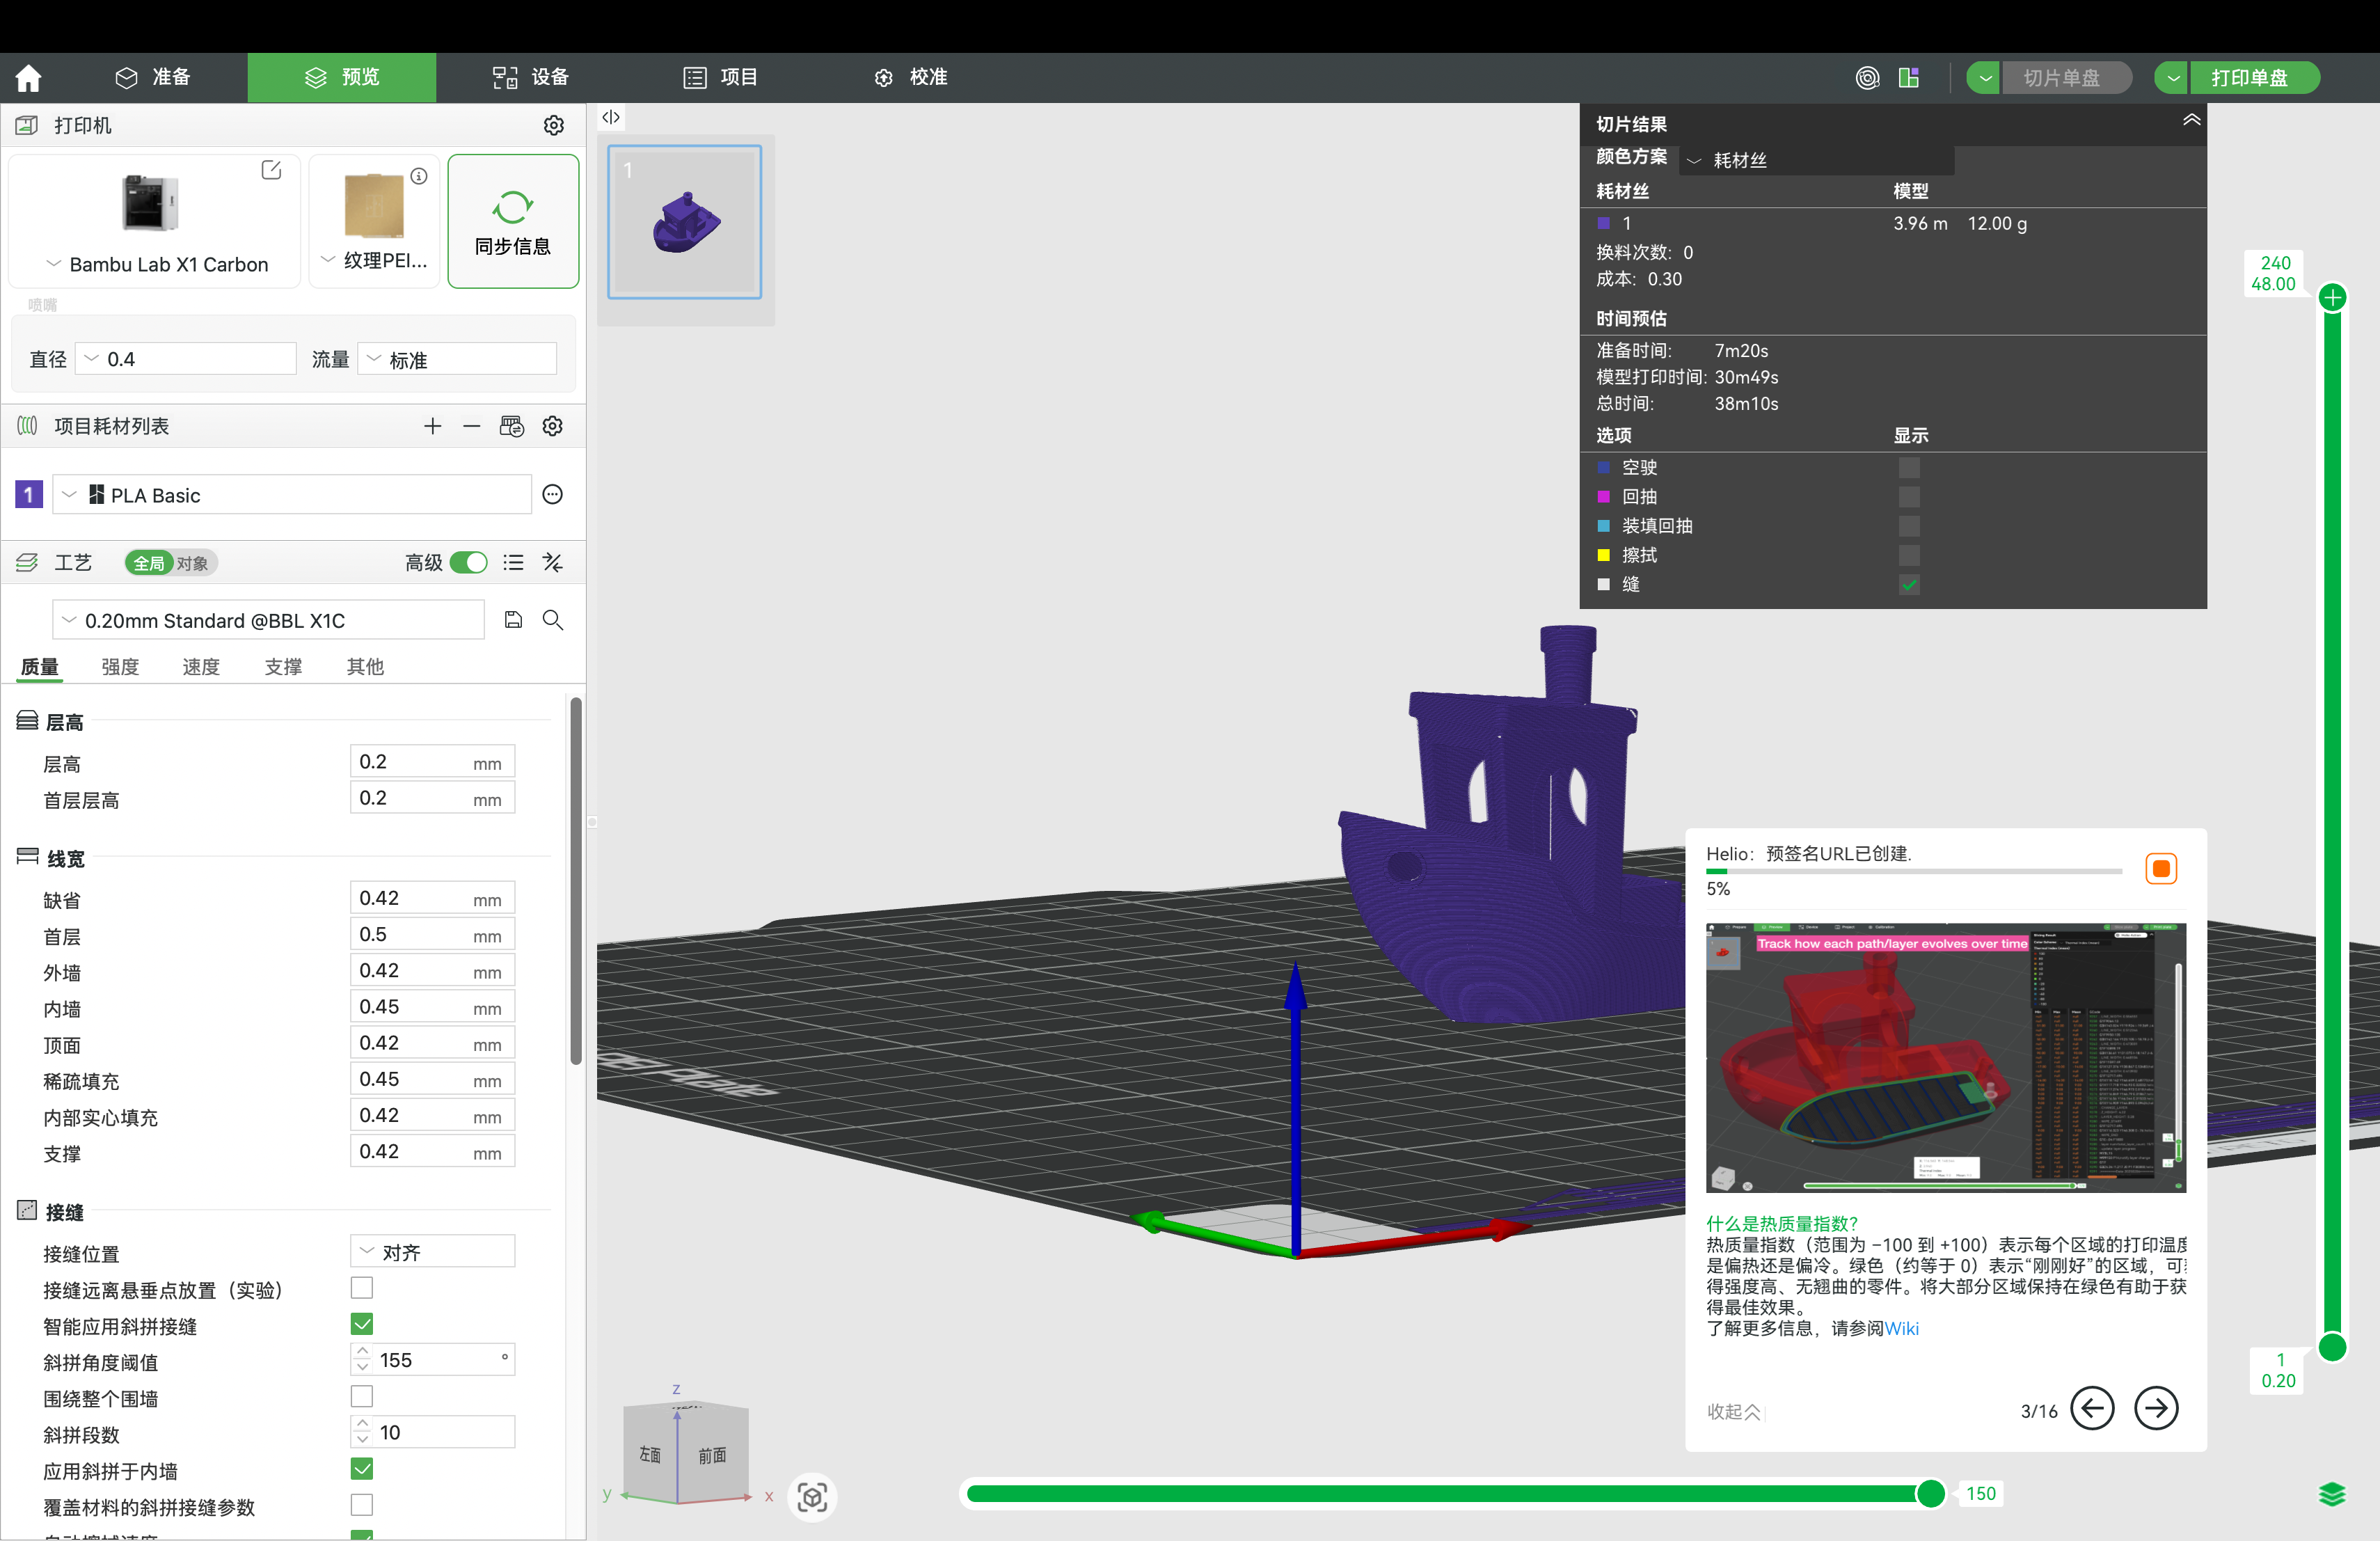Reset view with camera focus icon

pos(812,1497)
